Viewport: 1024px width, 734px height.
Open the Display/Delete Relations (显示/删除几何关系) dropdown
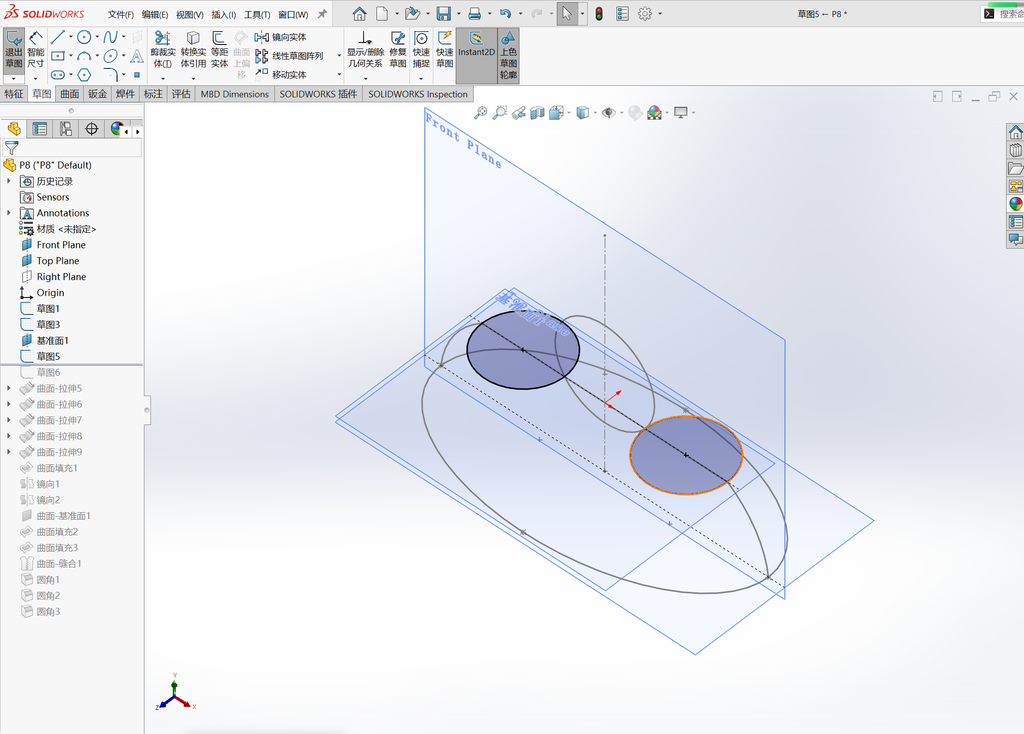point(365,78)
